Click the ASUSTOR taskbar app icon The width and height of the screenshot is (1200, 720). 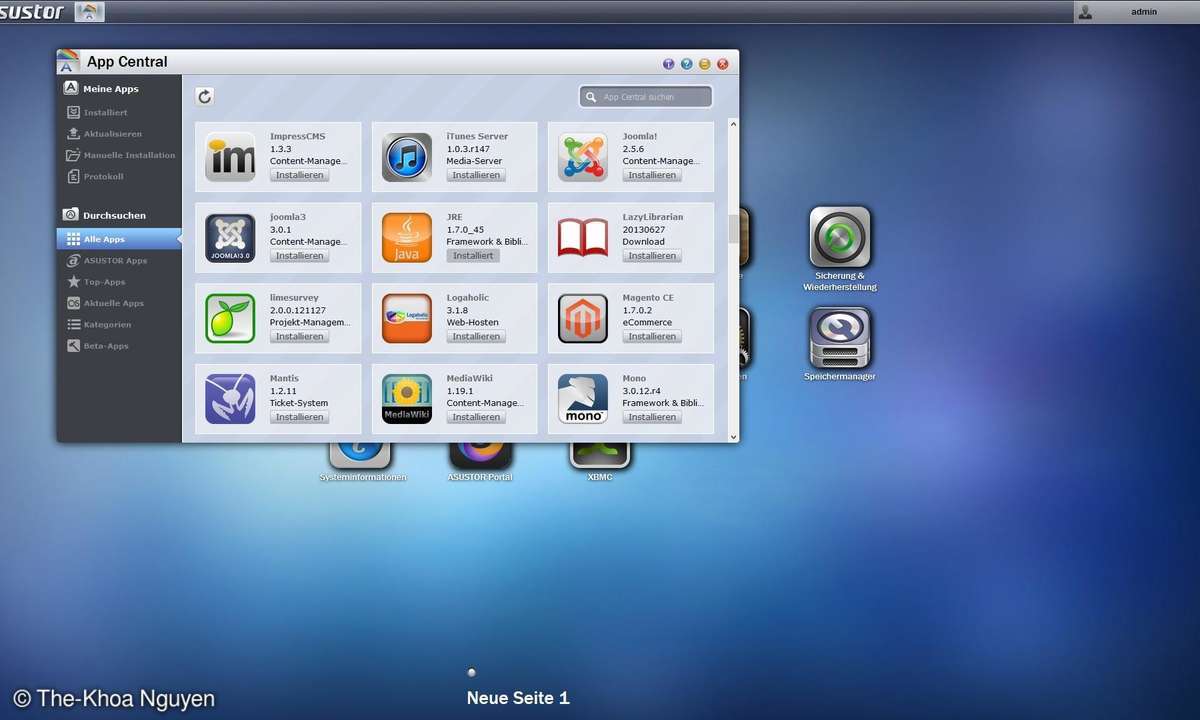[89, 12]
